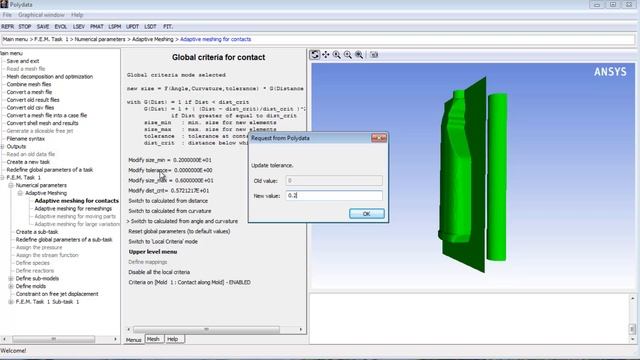Click the zoom in magnifier icon
This screenshot has height=360, width=640.
point(337,55)
